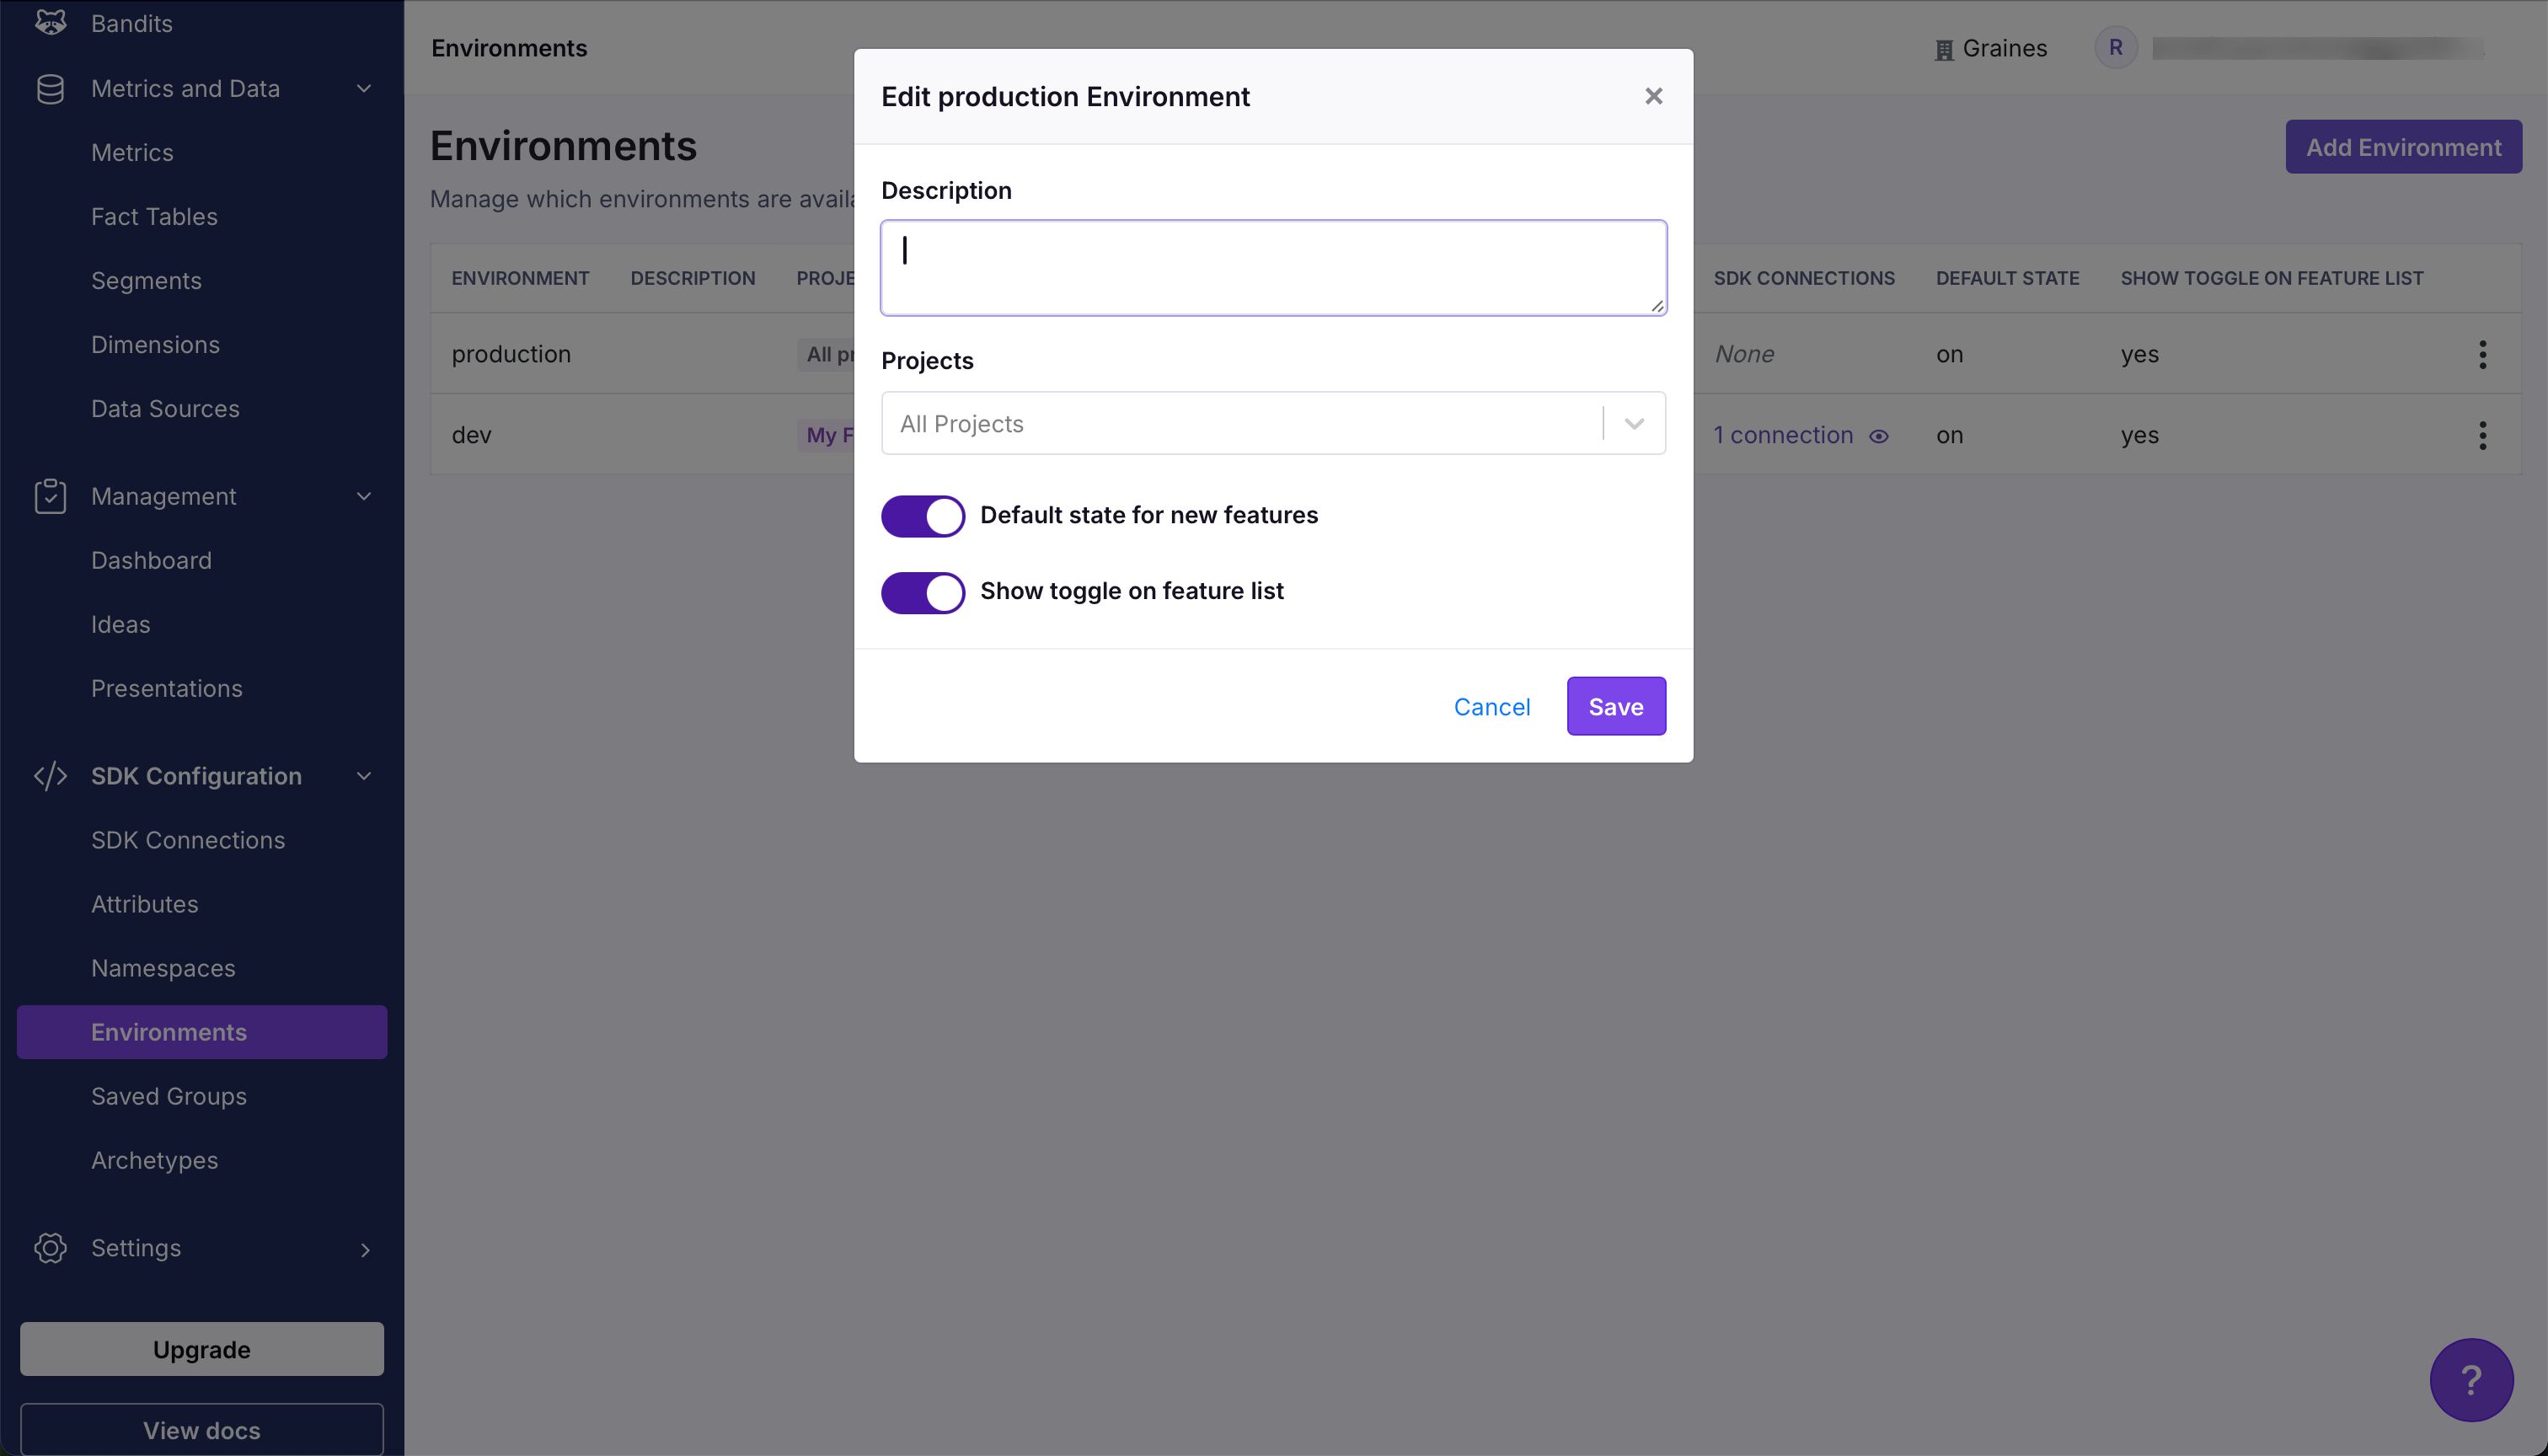Viewport: 2548px width, 1456px height.
Task: Open Saved Groups page
Action: coord(168,1096)
